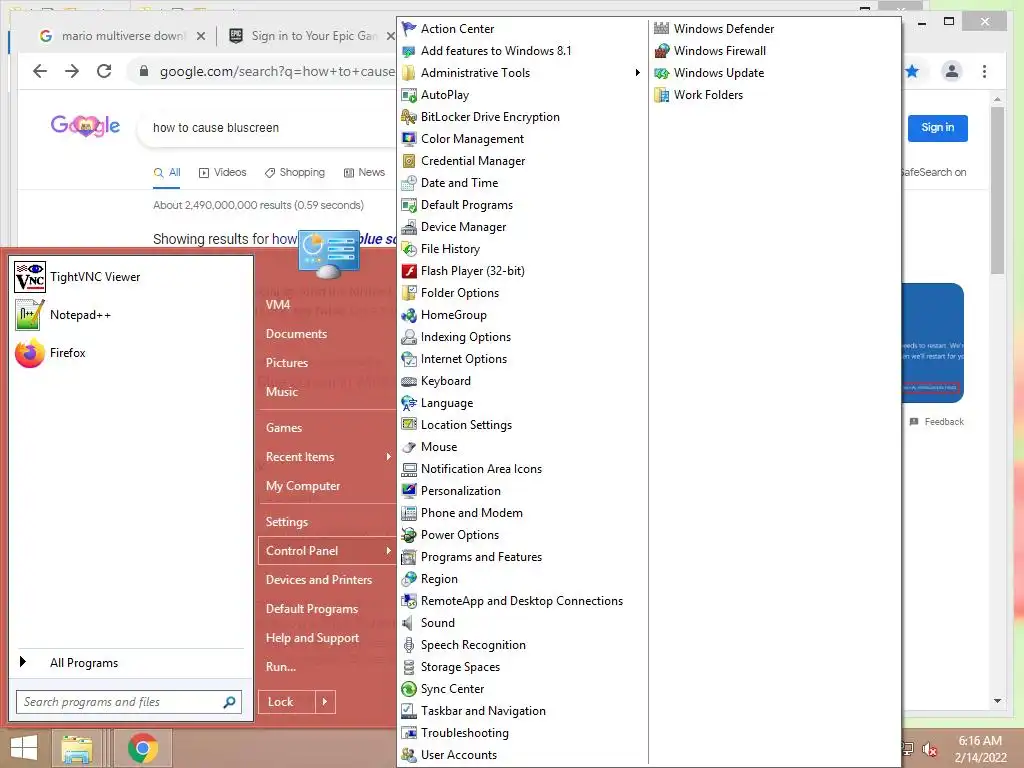Screen dimensions: 1024x768
Task: Select Videos search filter tab
Action: tap(223, 172)
